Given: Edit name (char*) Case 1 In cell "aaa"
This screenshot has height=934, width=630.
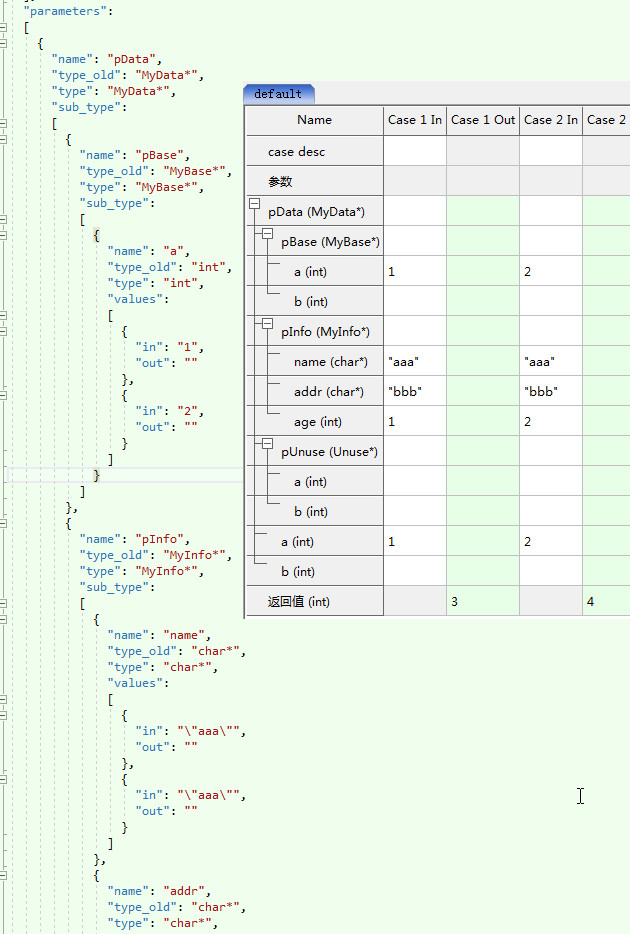Looking at the screenshot, I should (414, 361).
